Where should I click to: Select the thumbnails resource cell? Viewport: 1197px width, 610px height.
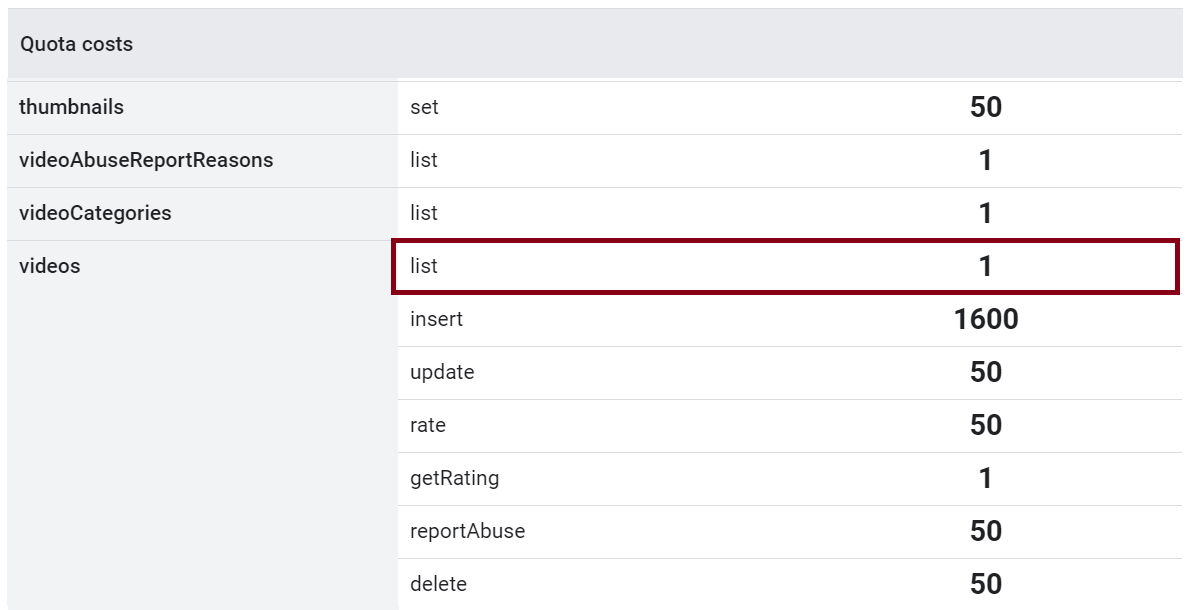click(71, 107)
